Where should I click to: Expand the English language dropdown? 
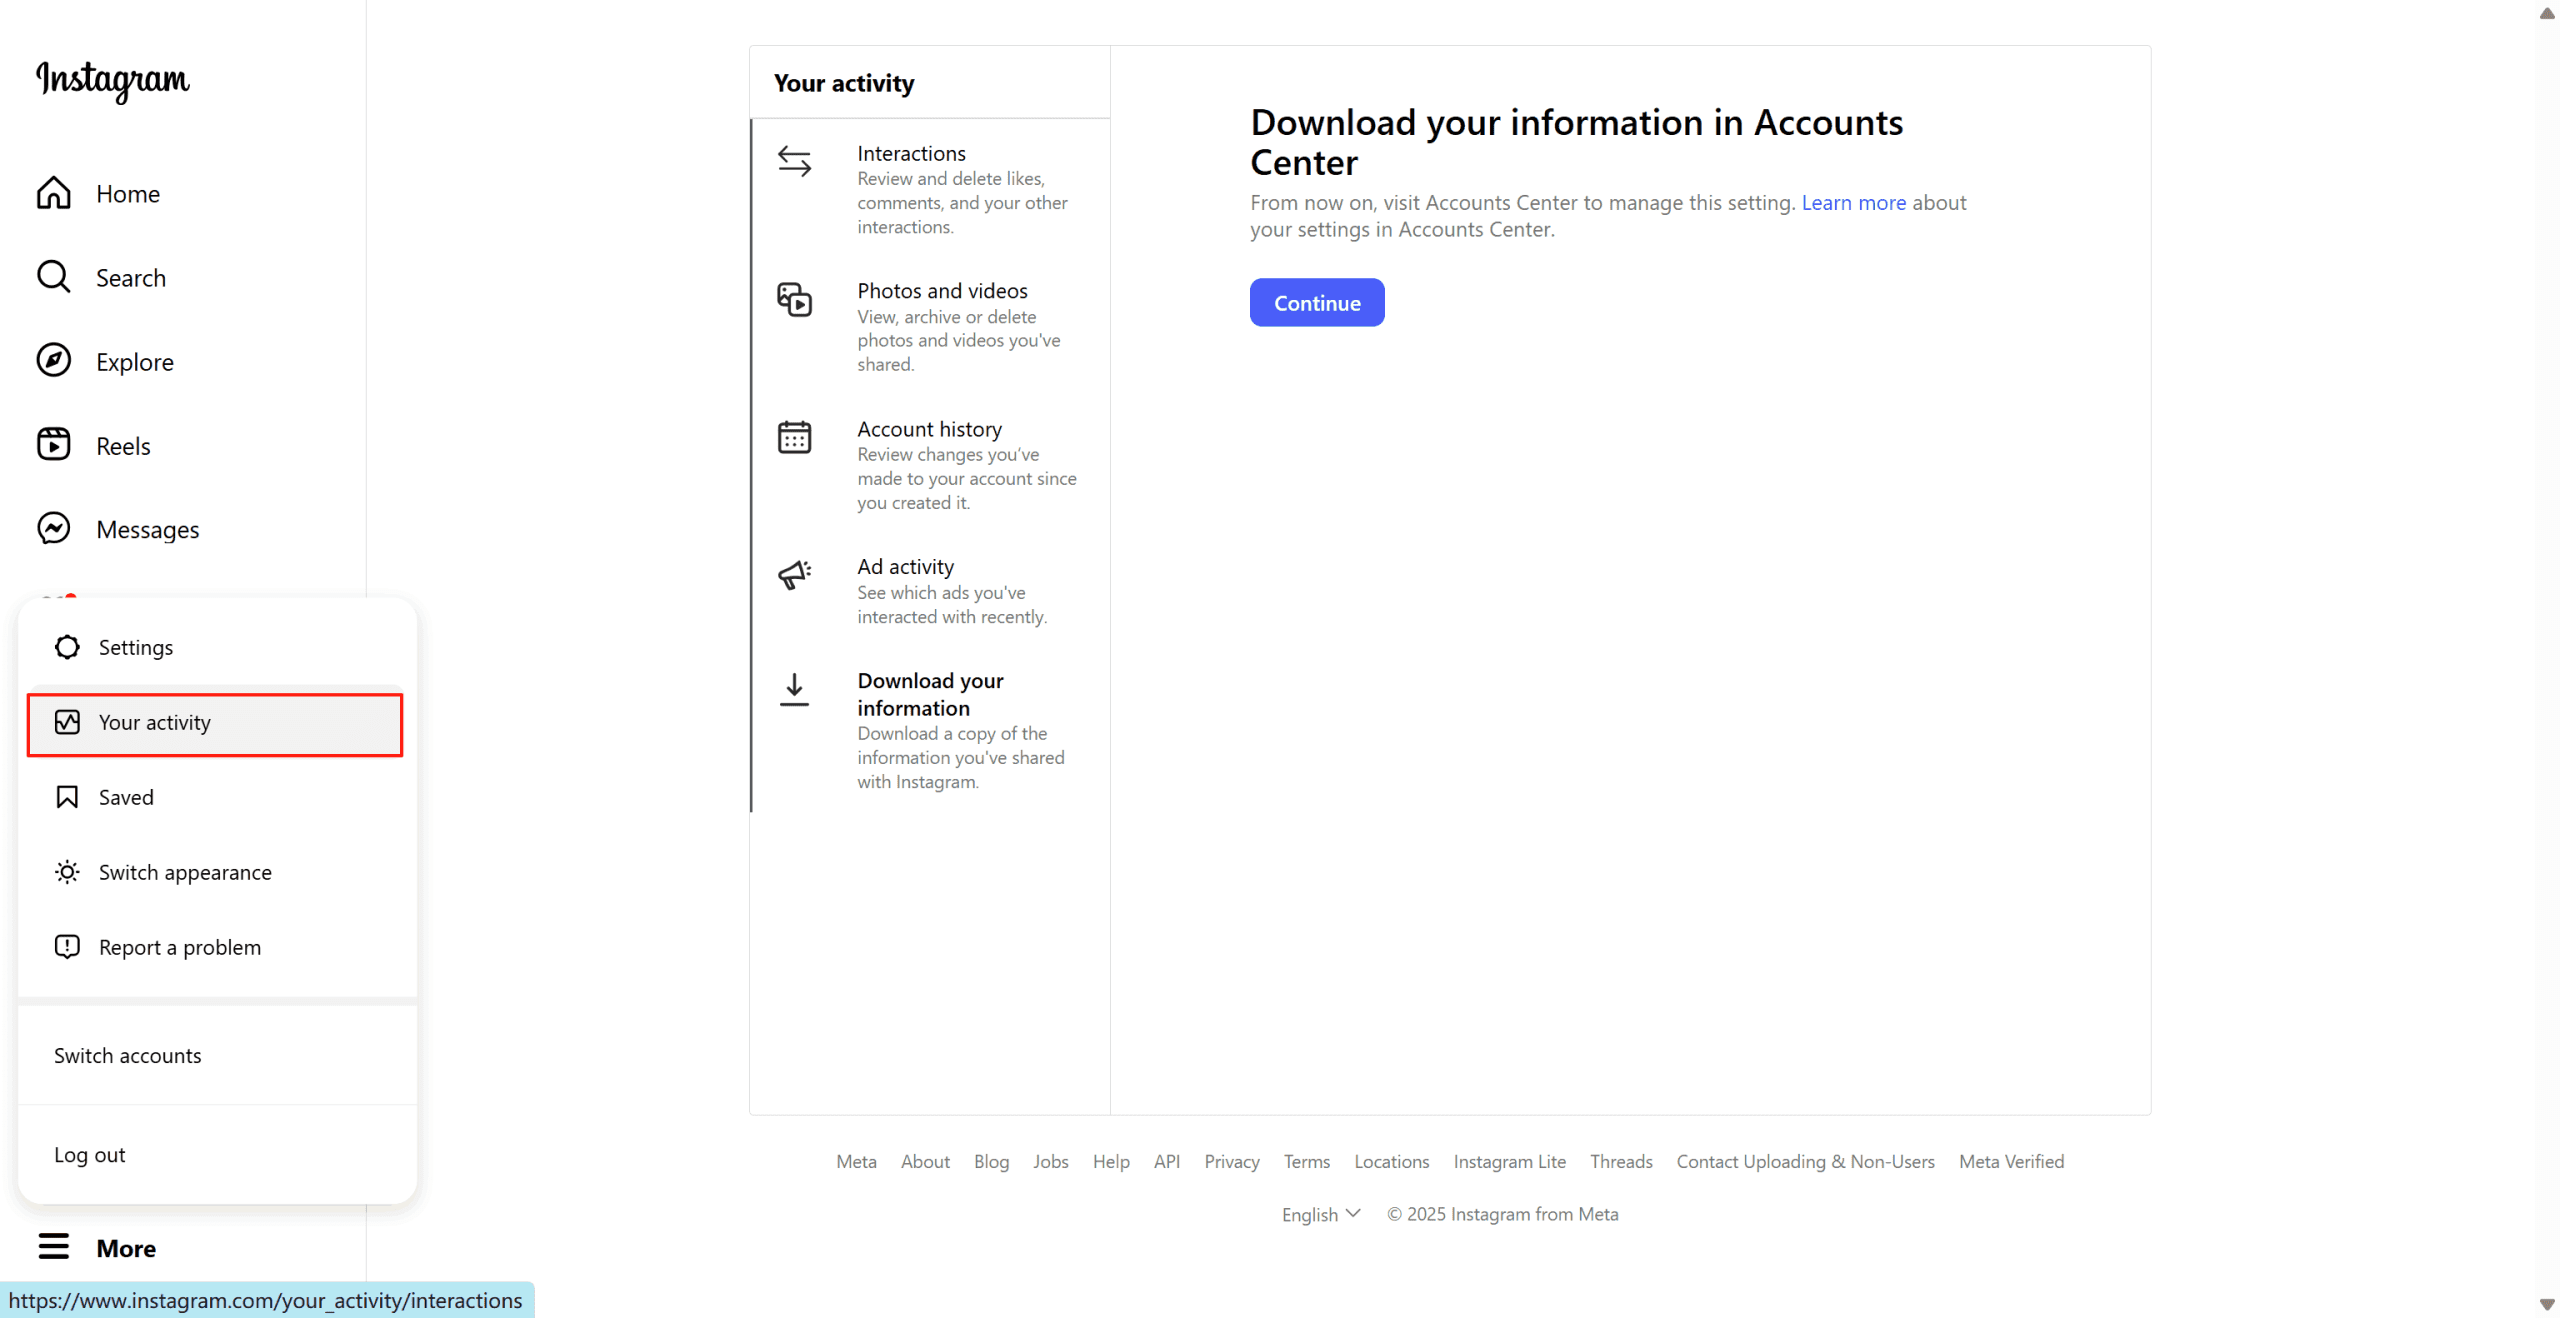click(1321, 1213)
